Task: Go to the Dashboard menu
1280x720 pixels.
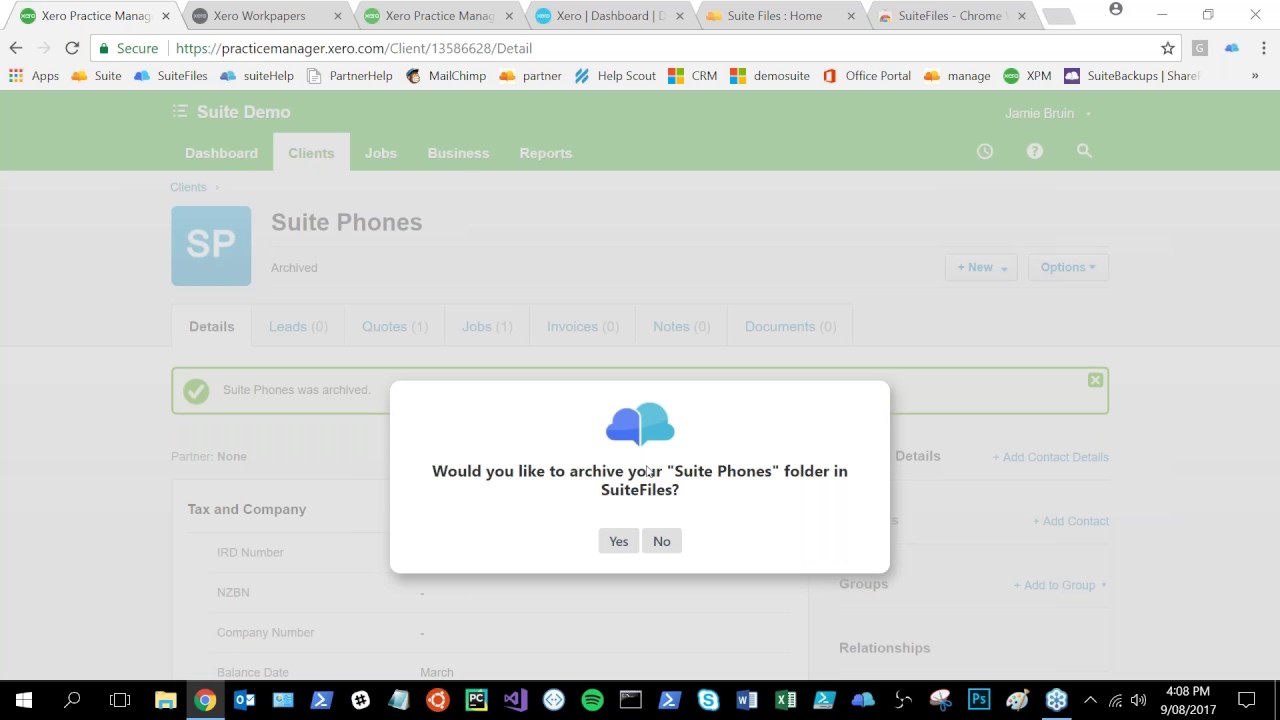Action: coord(221,153)
